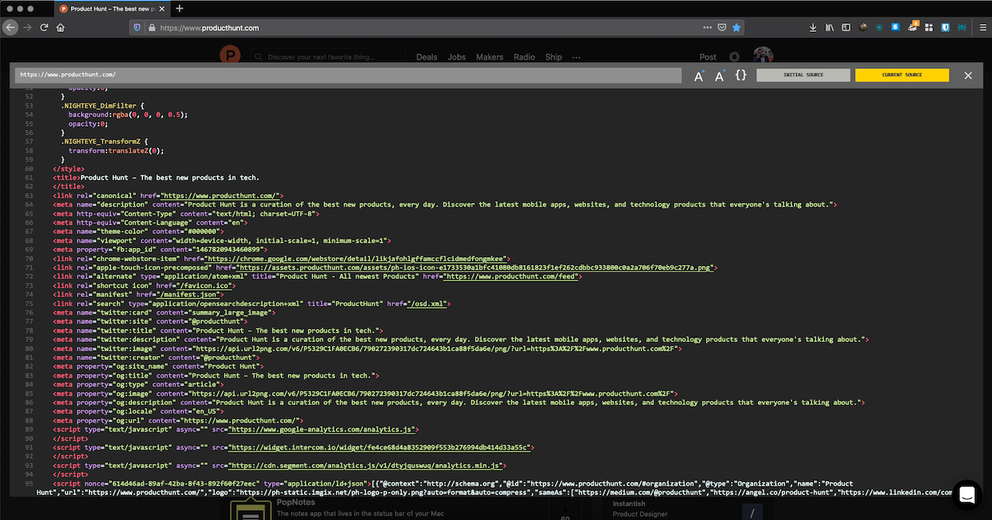This screenshot has width=992, height=520.
Task: Open the Library bookshelf icon
Action: (x=829, y=27)
